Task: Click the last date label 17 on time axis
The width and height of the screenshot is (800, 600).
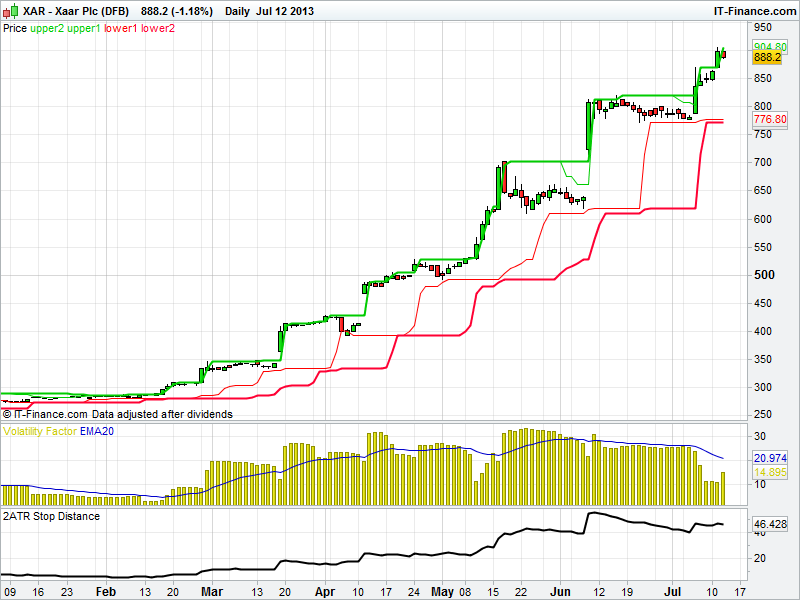Action: [739, 592]
